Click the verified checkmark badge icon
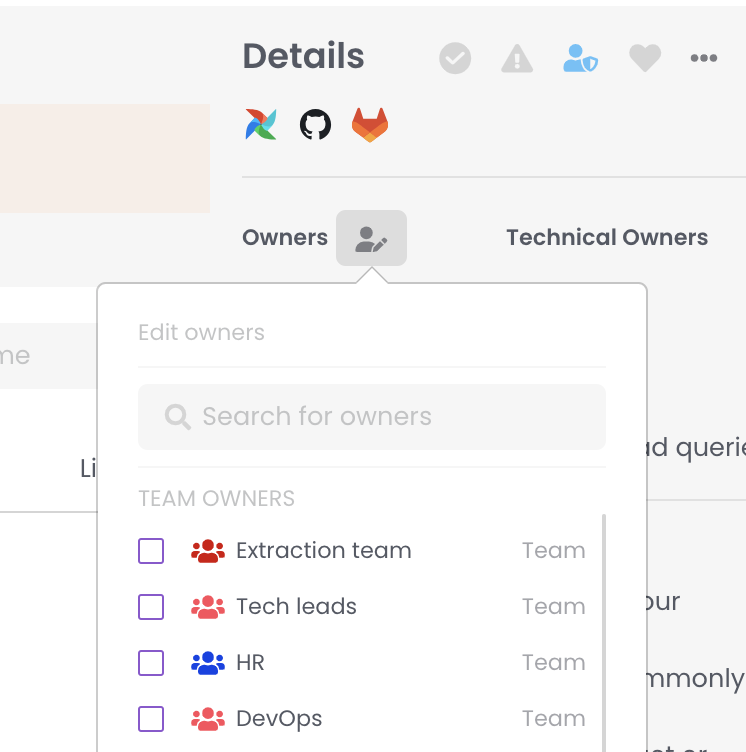The image size is (746, 752). click(x=455, y=59)
